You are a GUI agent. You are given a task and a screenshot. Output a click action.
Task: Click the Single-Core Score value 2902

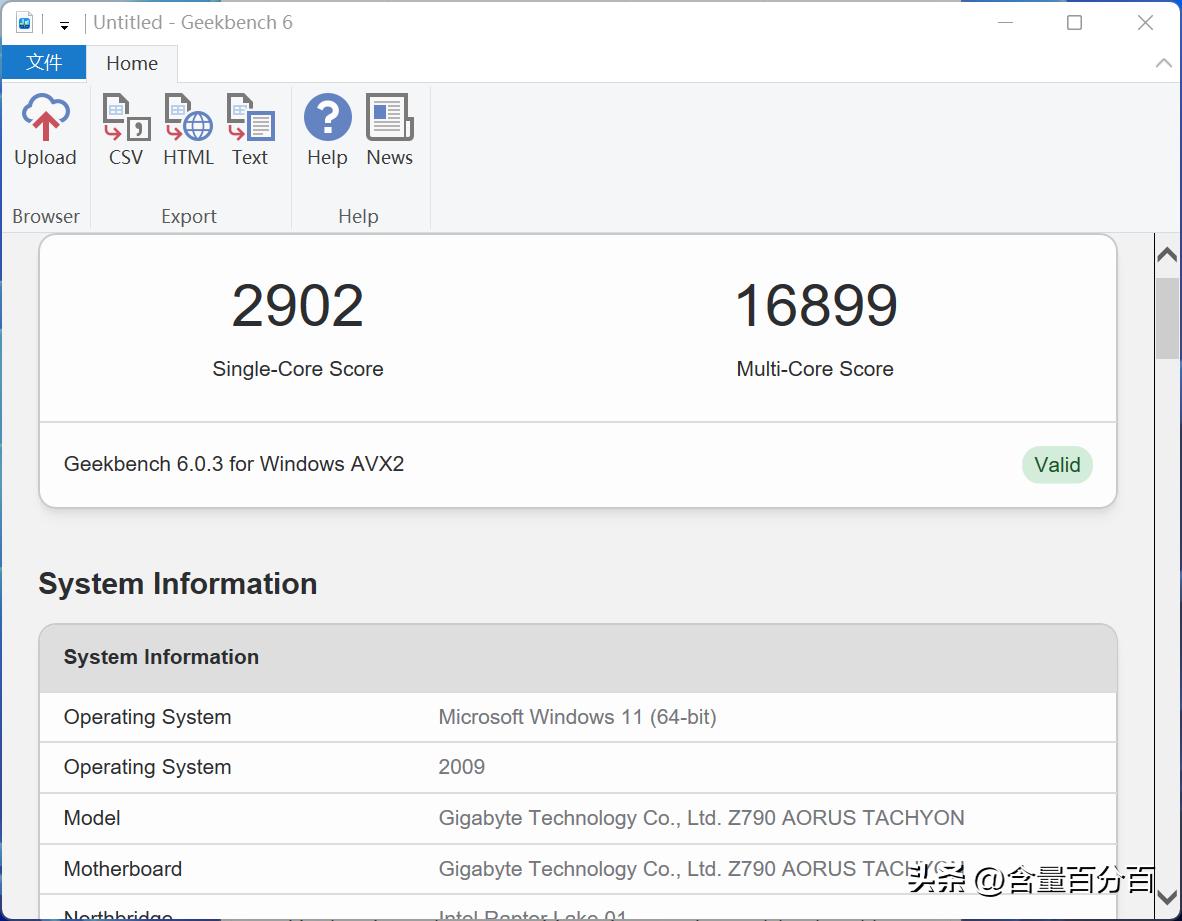(x=297, y=306)
